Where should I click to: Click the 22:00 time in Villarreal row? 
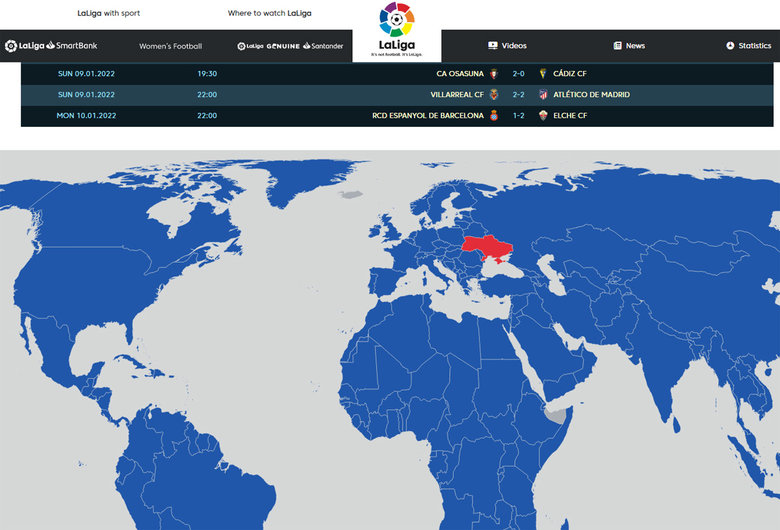point(207,95)
